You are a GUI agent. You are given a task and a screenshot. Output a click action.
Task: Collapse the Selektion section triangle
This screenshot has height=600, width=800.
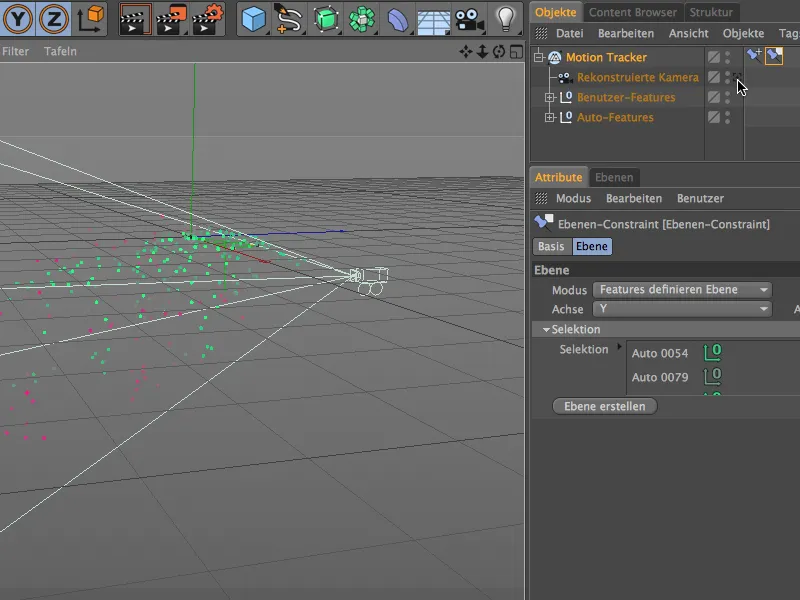(x=546, y=330)
